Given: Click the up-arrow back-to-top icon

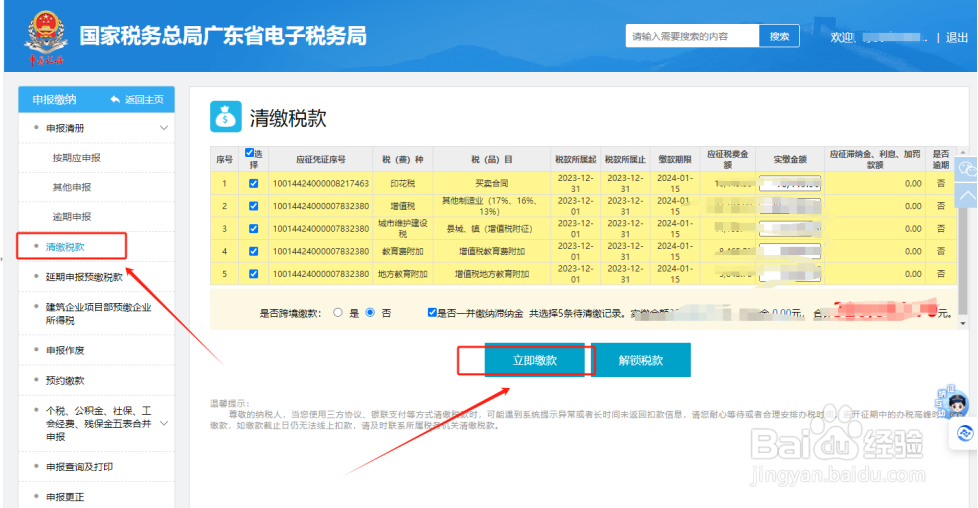Looking at the screenshot, I should (x=967, y=196).
